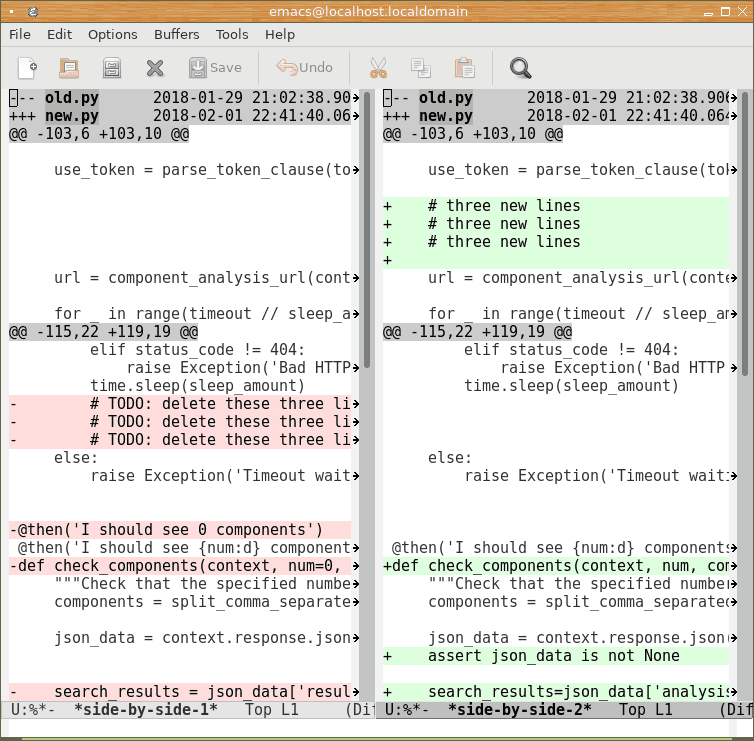Click the removed 'search_results = json_data' line in the left pane
The width and height of the screenshot is (754, 741).
click(x=180, y=692)
